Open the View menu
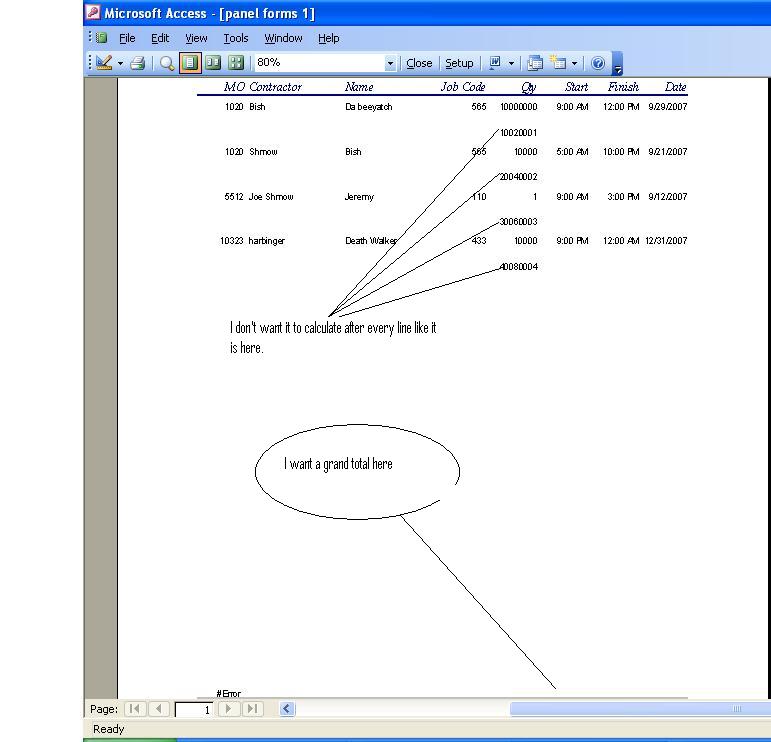This screenshot has width=771, height=742. tap(196, 38)
